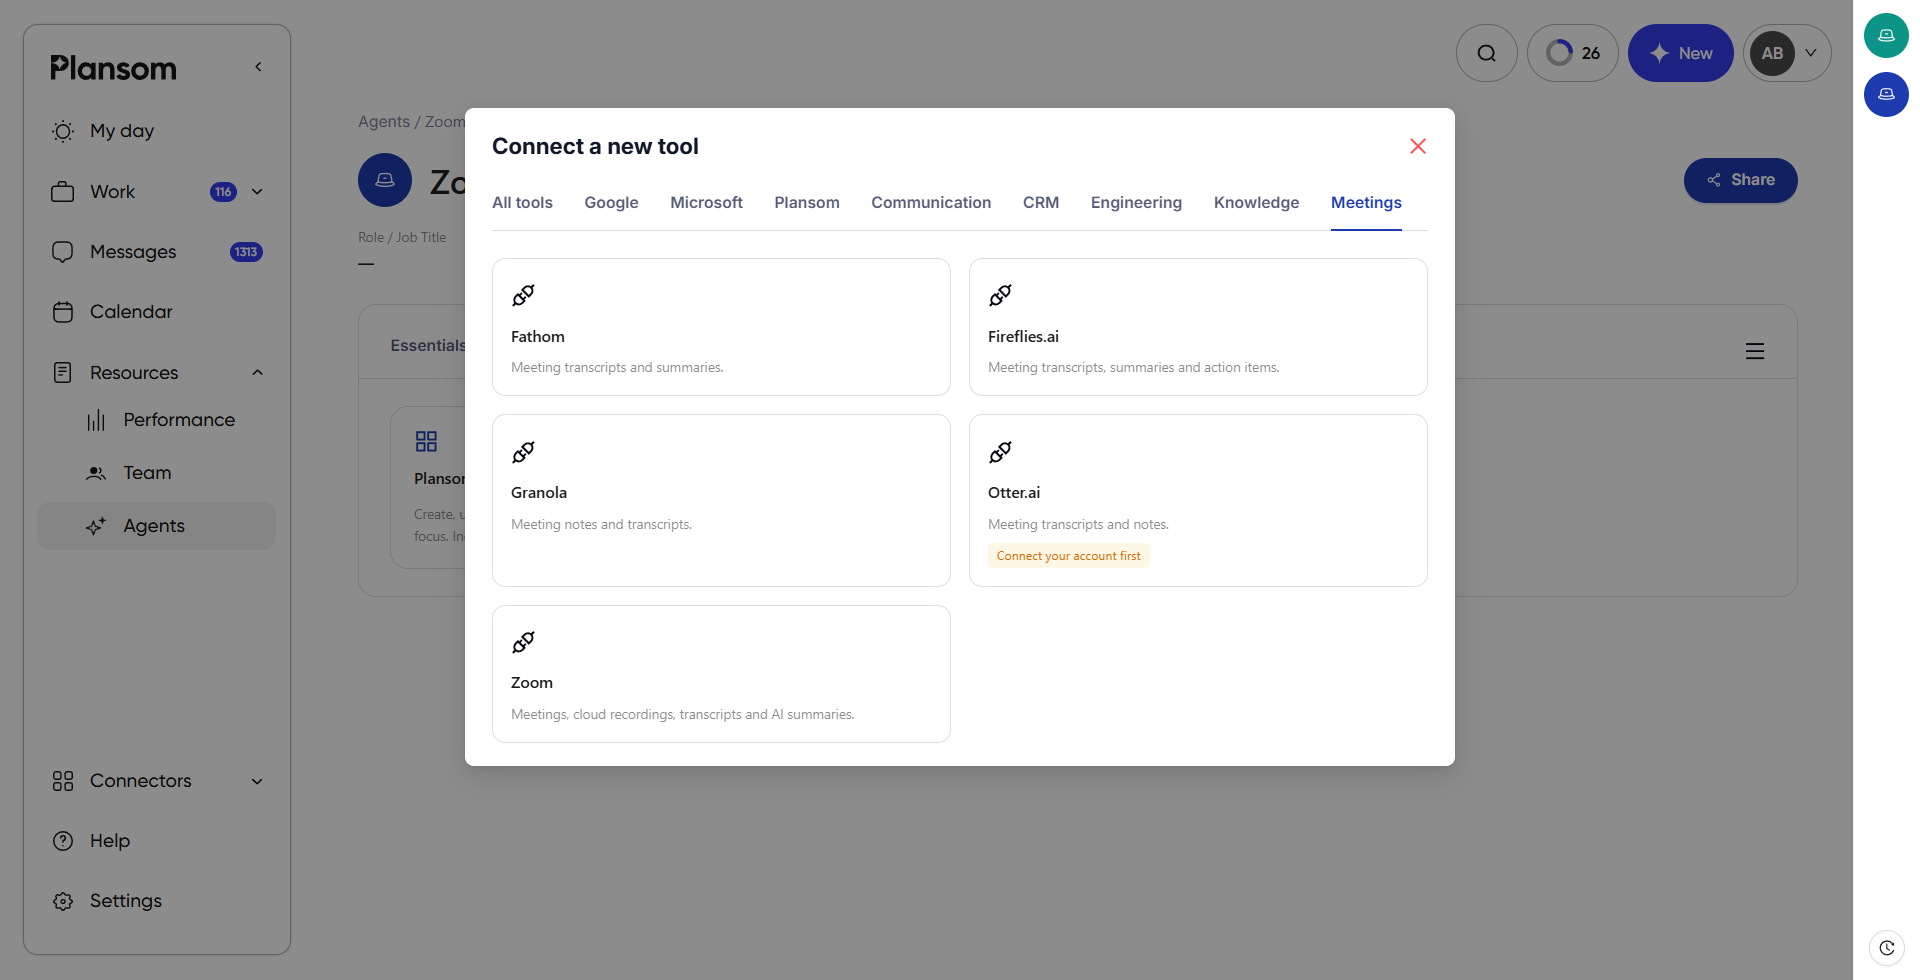Click the Settings gear icon
Viewport: 1920px width, 980px height.
(x=63, y=901)
